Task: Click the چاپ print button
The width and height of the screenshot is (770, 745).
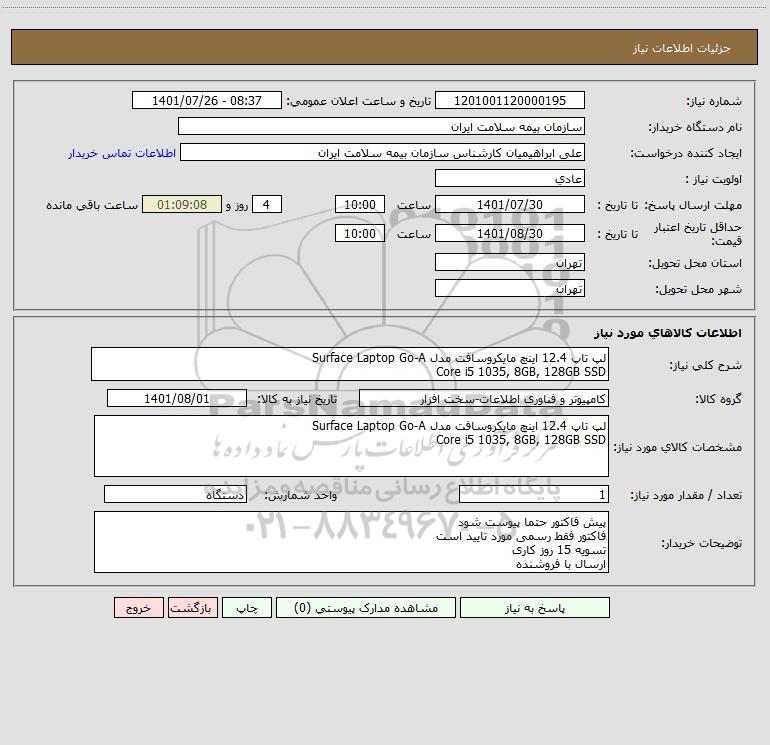Action: pyautogui.click(x=247, y=608)
